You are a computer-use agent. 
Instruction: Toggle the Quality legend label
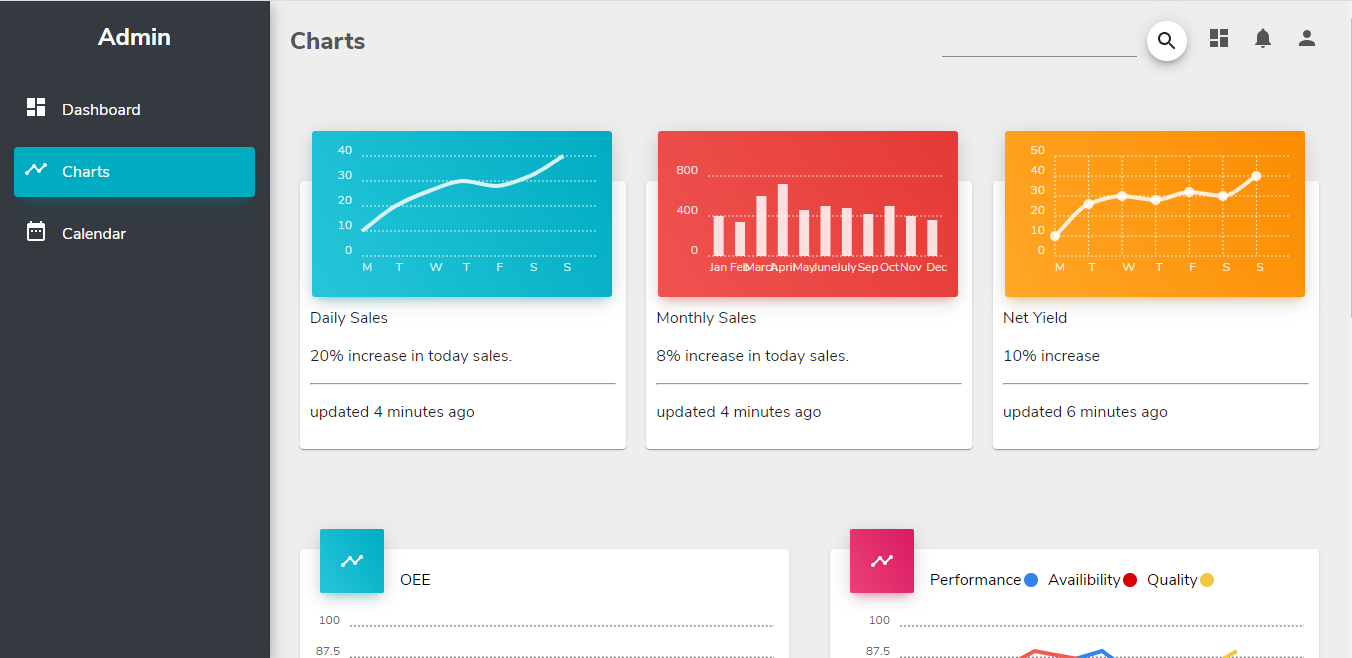tap(1172, 580)
